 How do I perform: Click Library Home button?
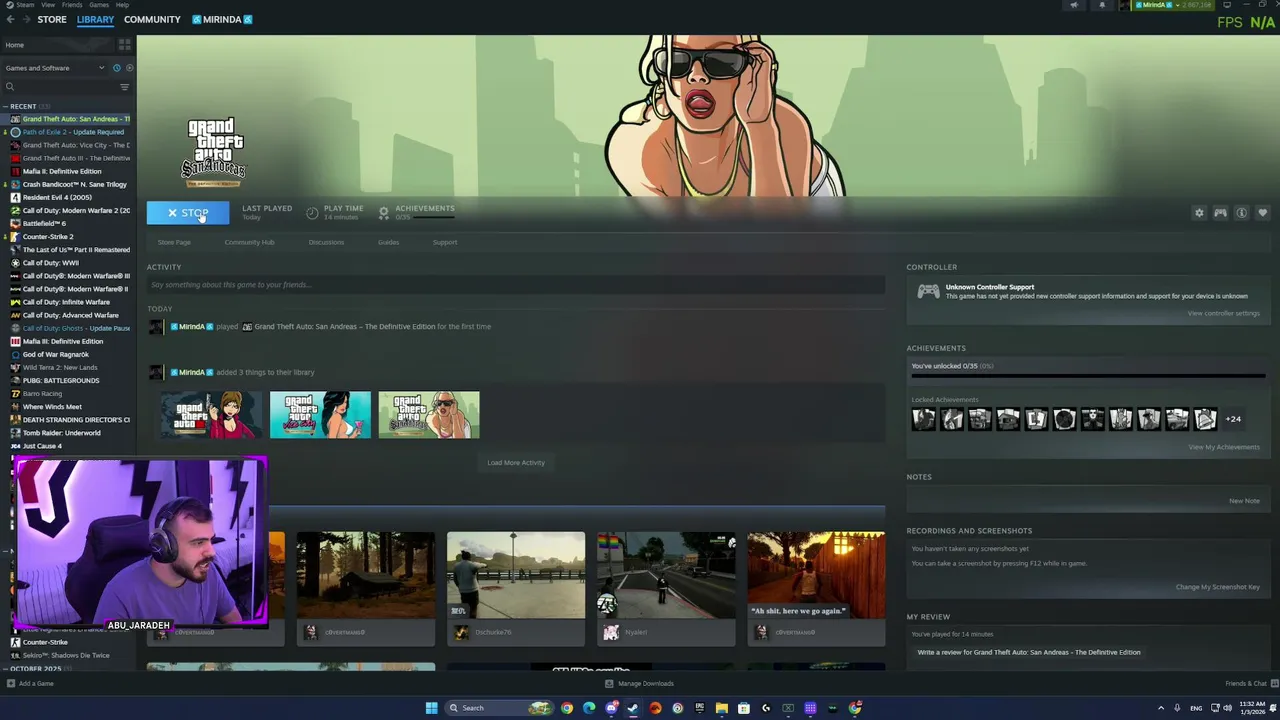tap(58, 45)
